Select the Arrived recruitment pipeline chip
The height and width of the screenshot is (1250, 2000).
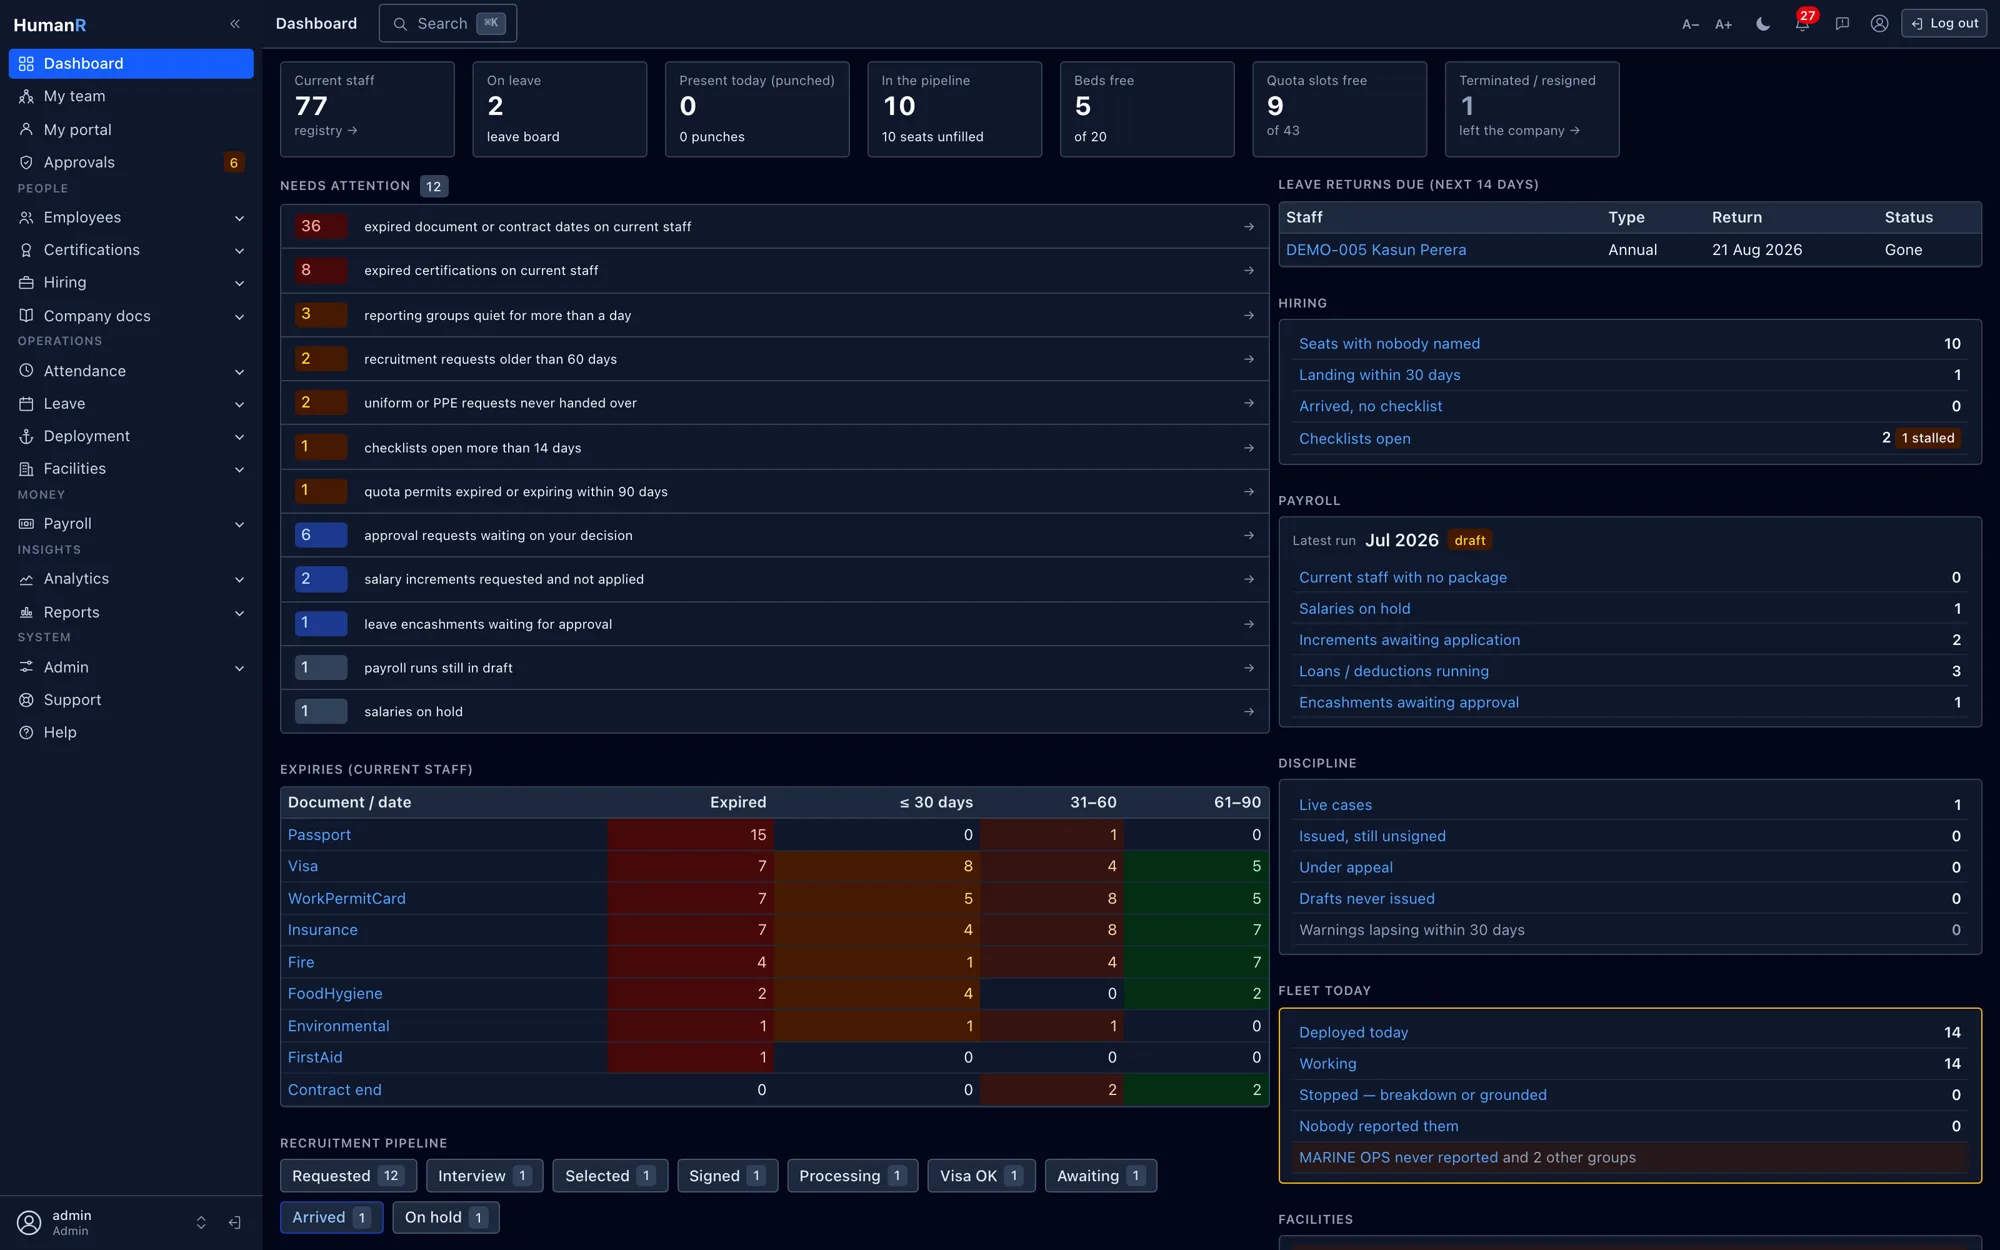click(331, 1217)
